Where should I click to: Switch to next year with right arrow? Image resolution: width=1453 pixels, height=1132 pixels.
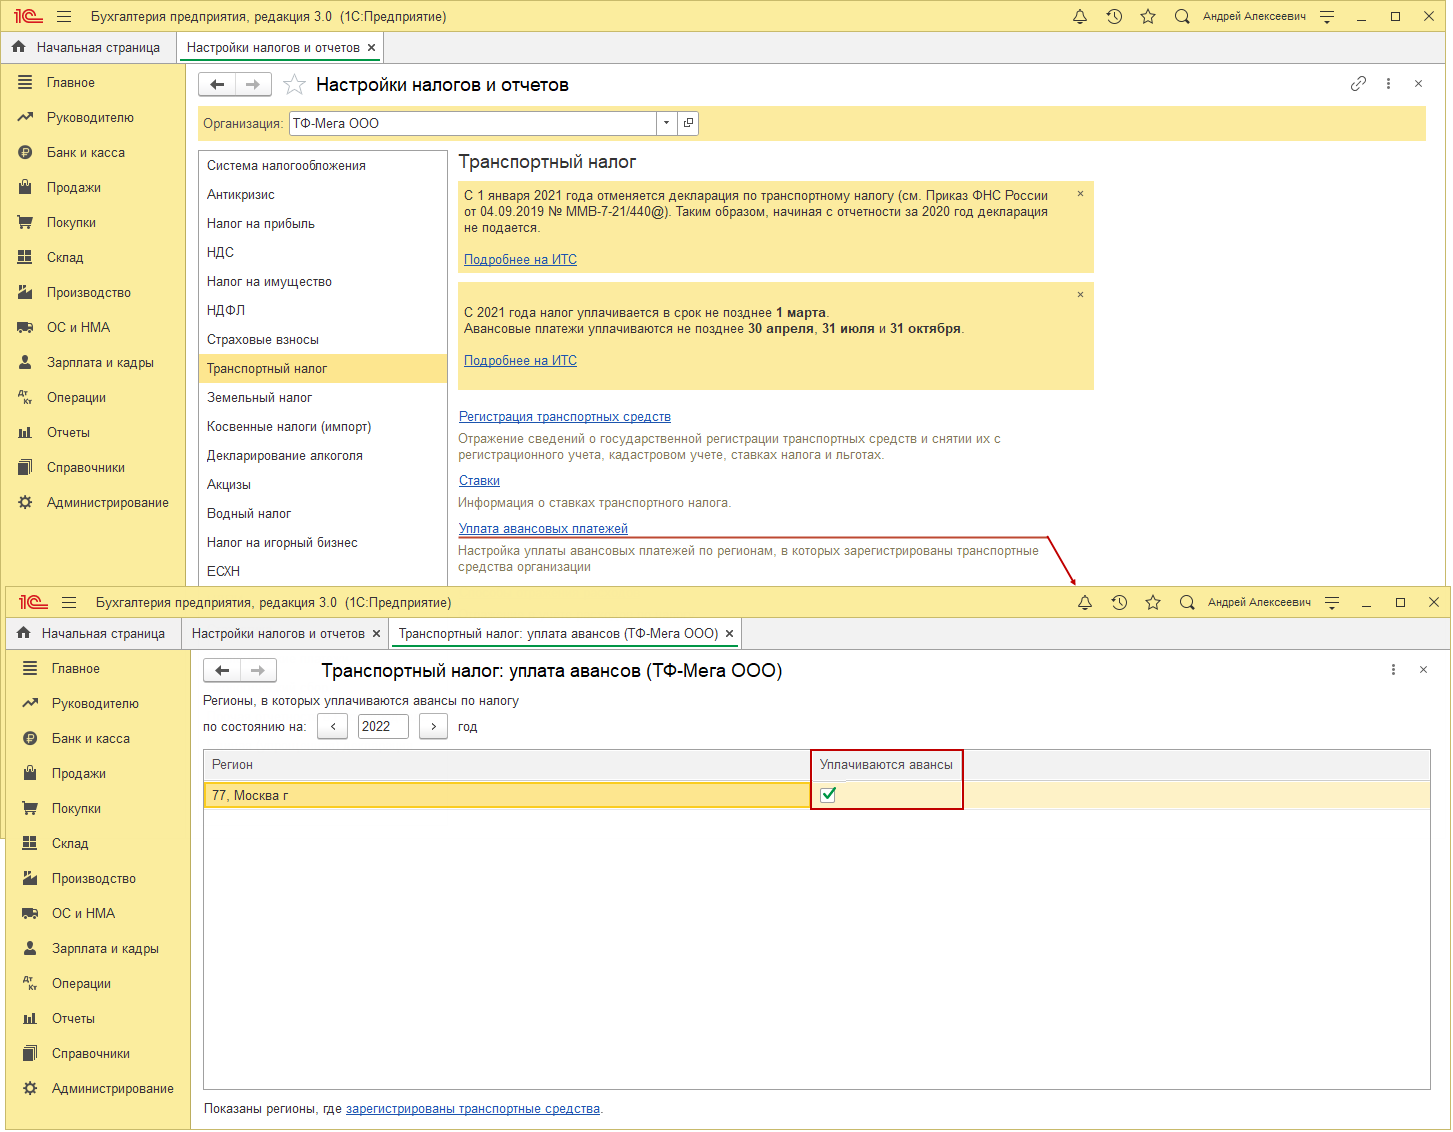click(433, 727)
